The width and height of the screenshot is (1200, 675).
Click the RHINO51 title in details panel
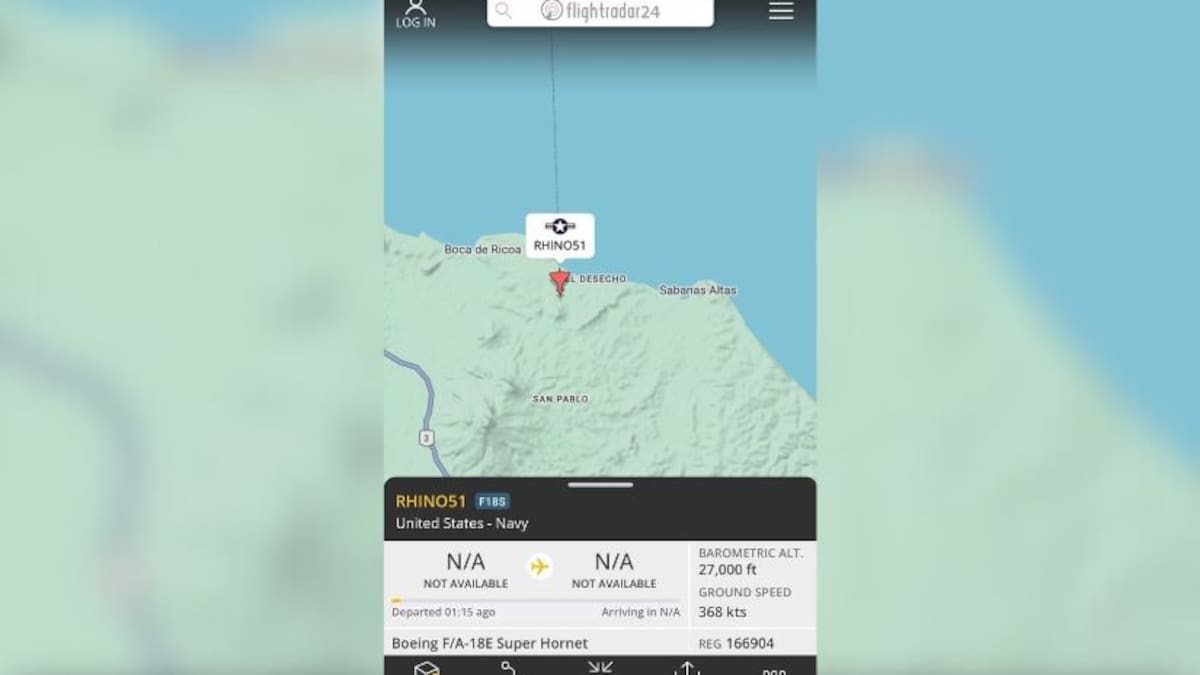431,501
